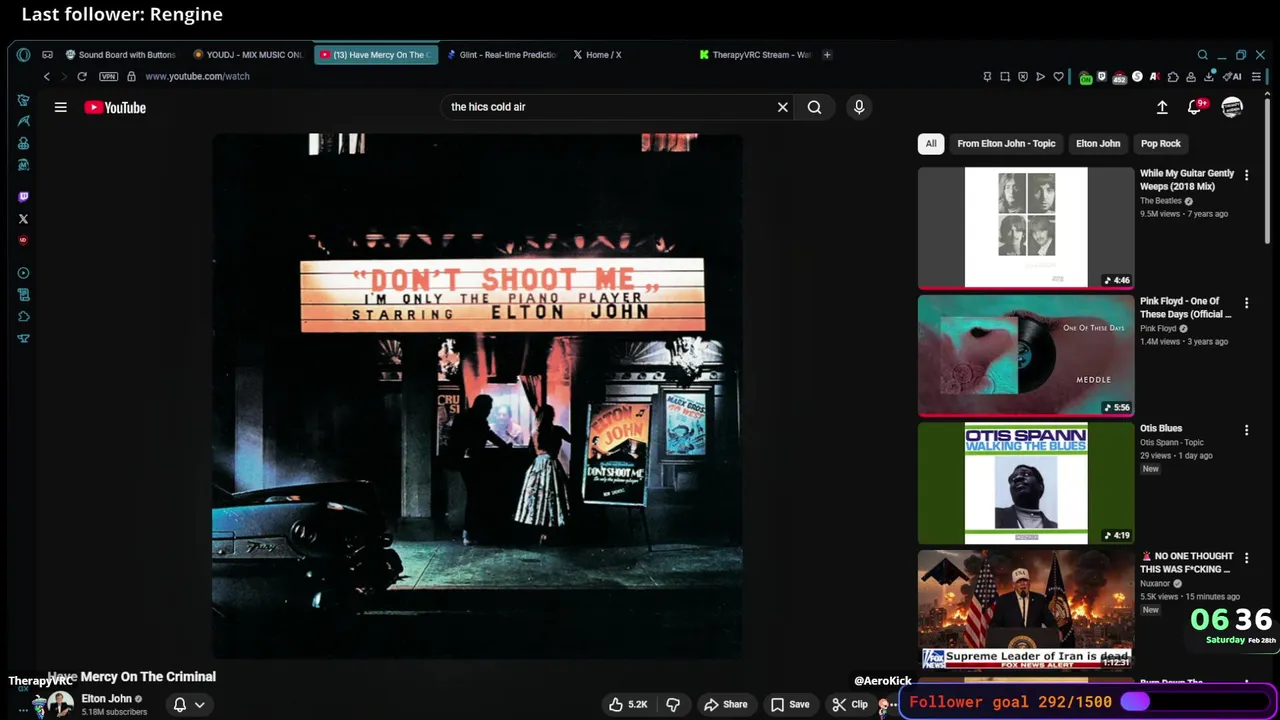Select From Elton John - Topic chip
This screenshot has height=720, width=1280.
[1006, 144]
